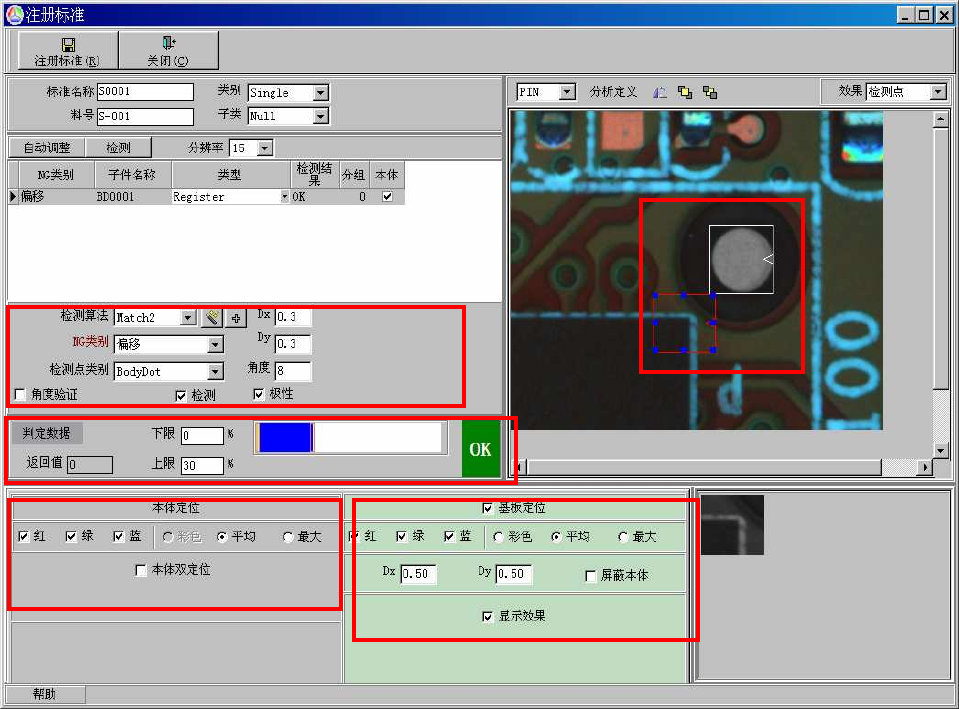The width and height of the screenshot is (959, 709).
Task: Open the 检测算法 Match2 dropdown
Action: (x=188, y=317)
